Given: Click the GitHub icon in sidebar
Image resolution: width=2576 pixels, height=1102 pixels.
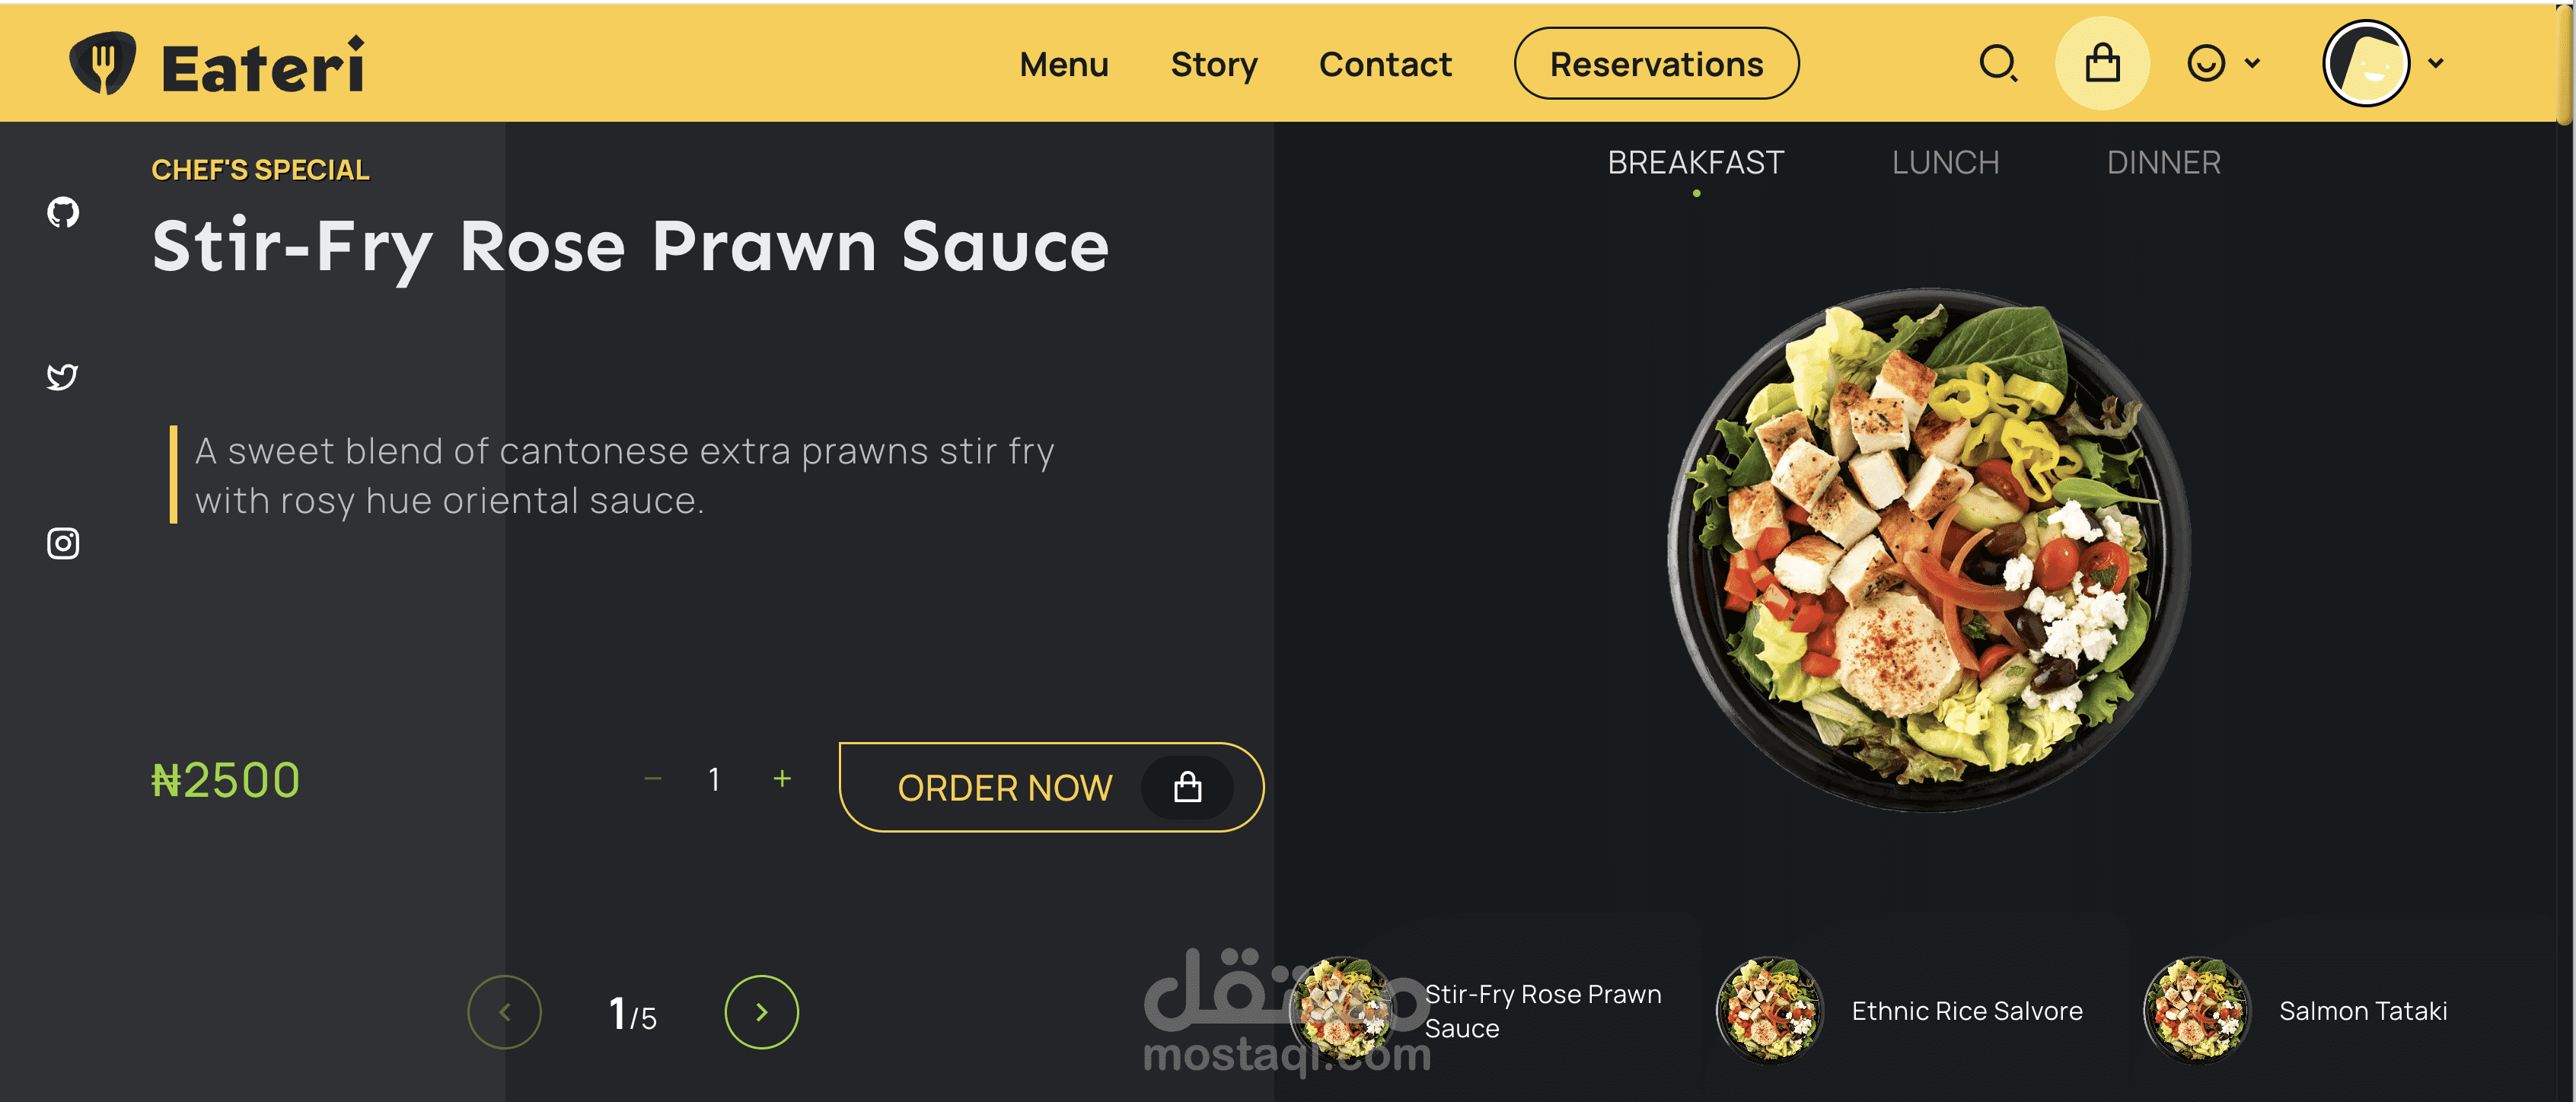Looking at the screenshot, I should [63, 212].
